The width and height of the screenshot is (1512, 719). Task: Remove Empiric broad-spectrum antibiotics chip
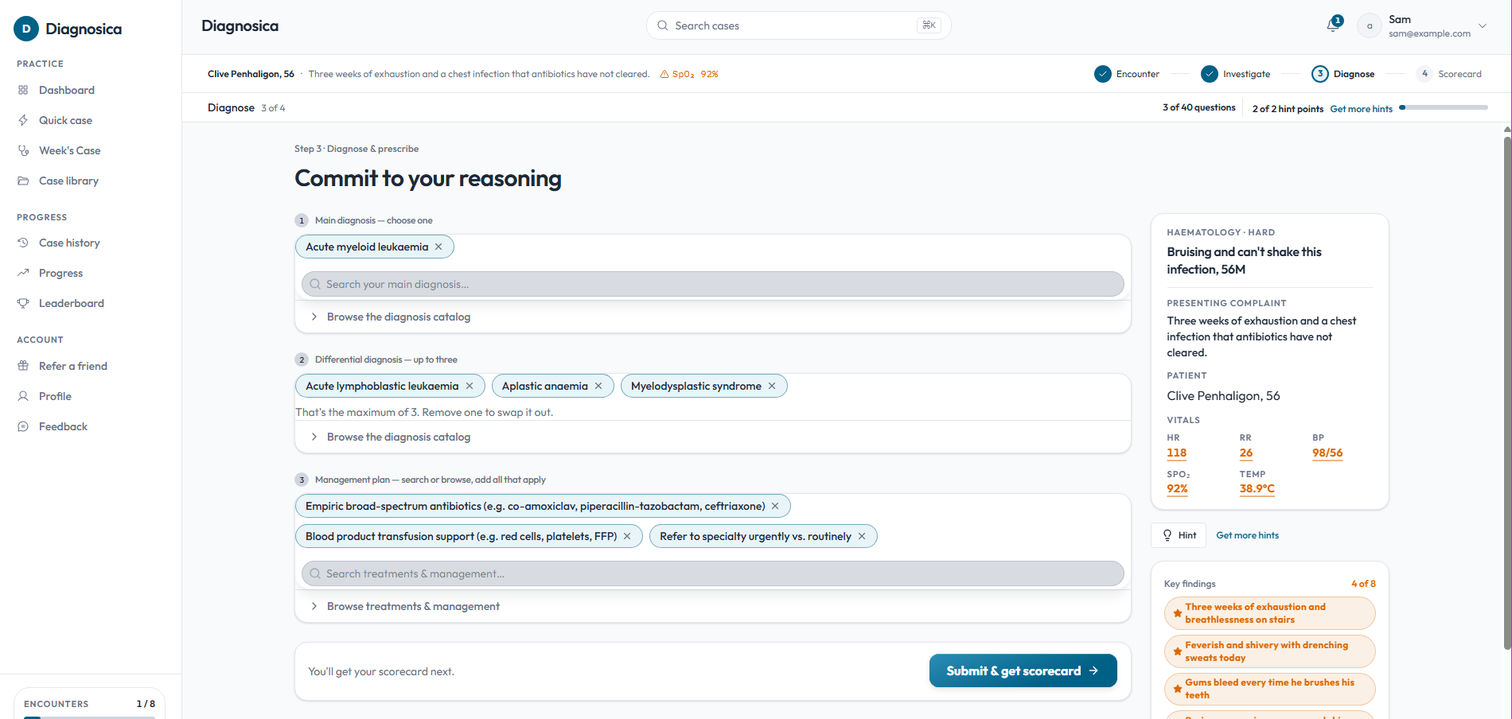[x=775, y=506]
